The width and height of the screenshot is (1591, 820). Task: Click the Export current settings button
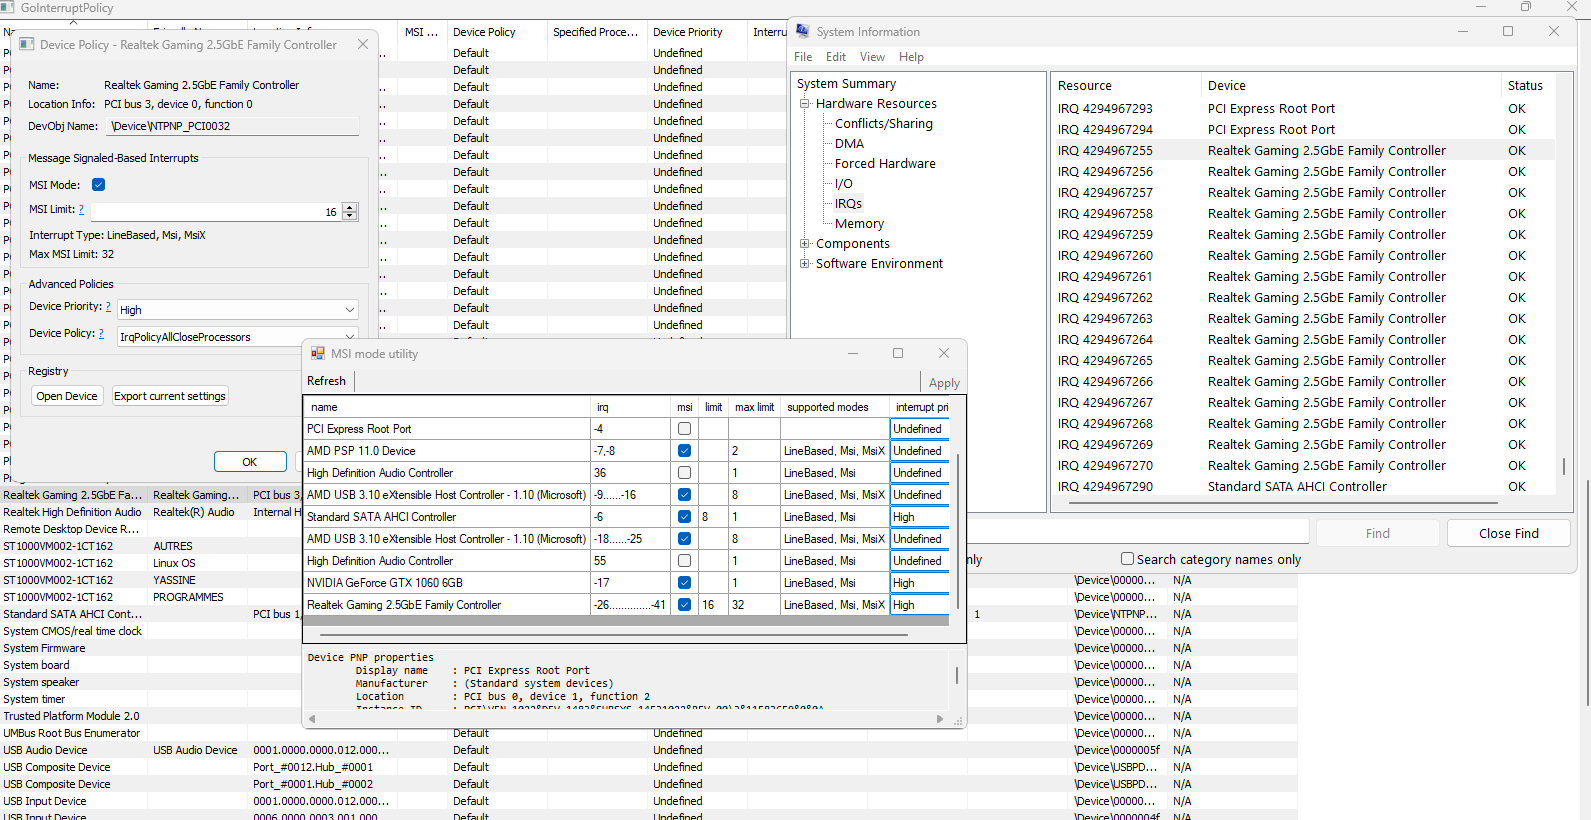pos(170,396)
